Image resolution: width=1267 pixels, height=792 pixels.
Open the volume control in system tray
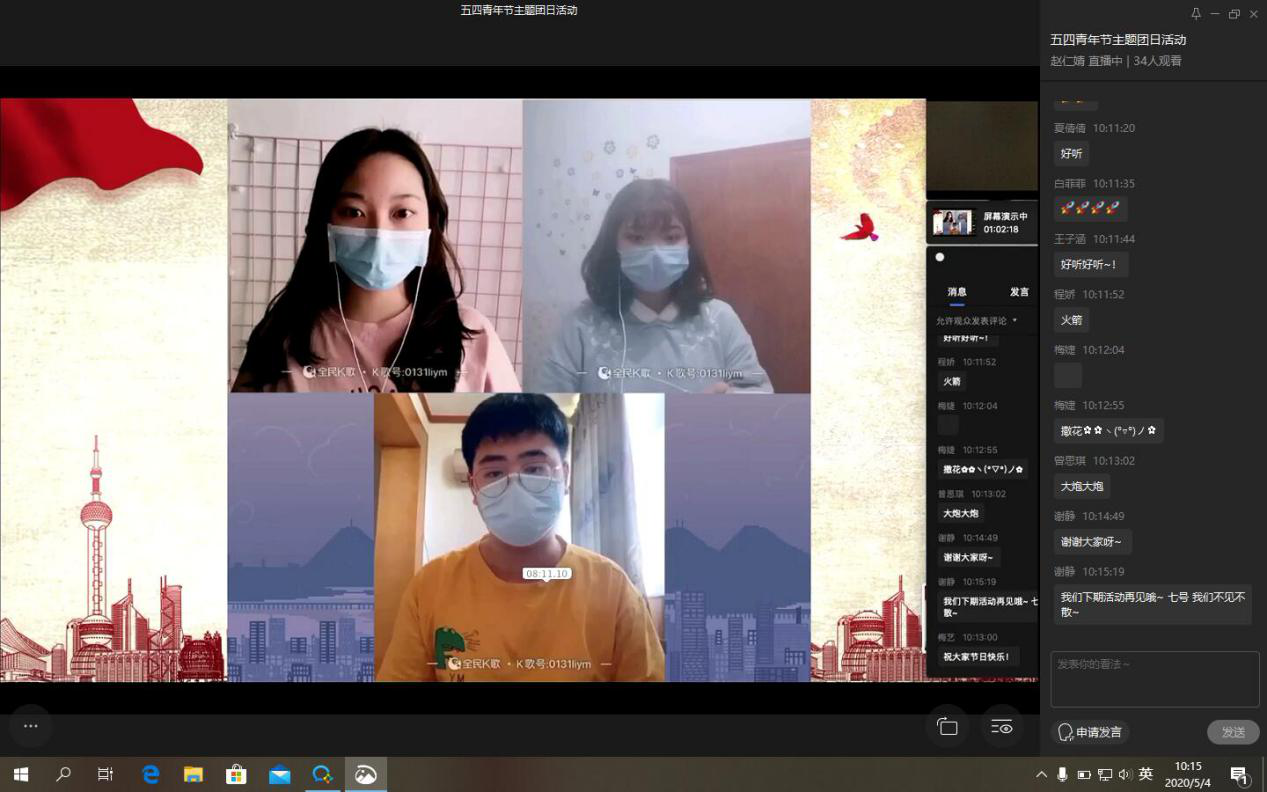click(1125, 774)
